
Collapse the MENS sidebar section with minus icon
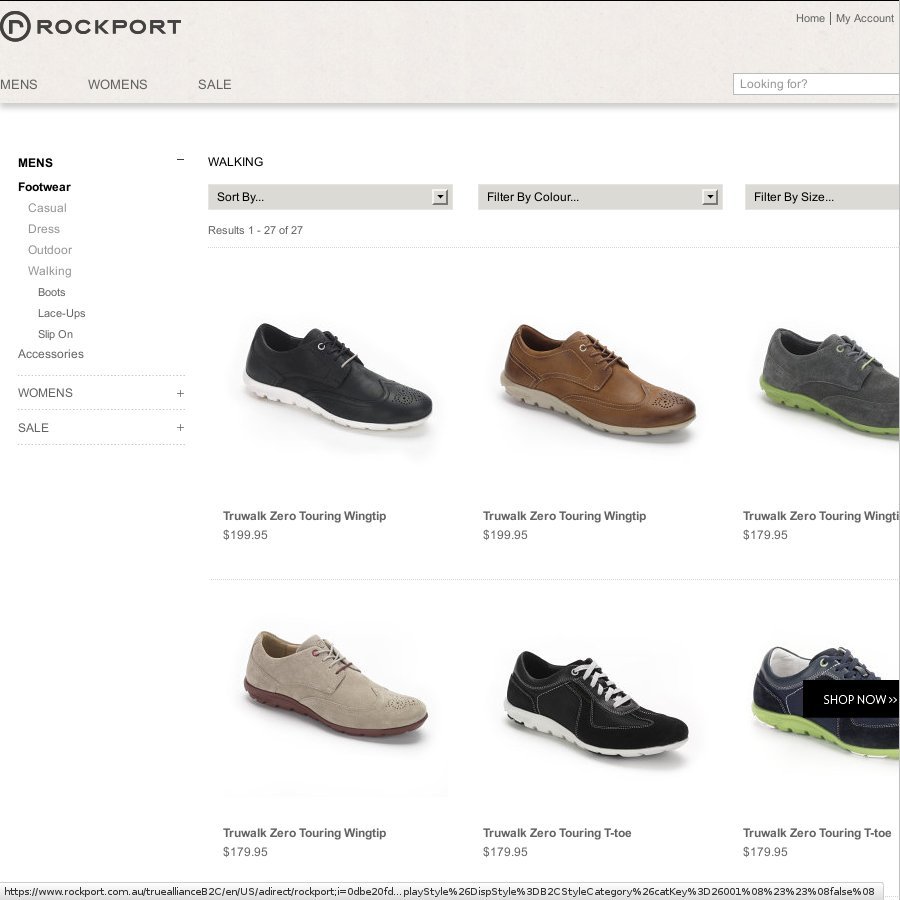[180, 160]
